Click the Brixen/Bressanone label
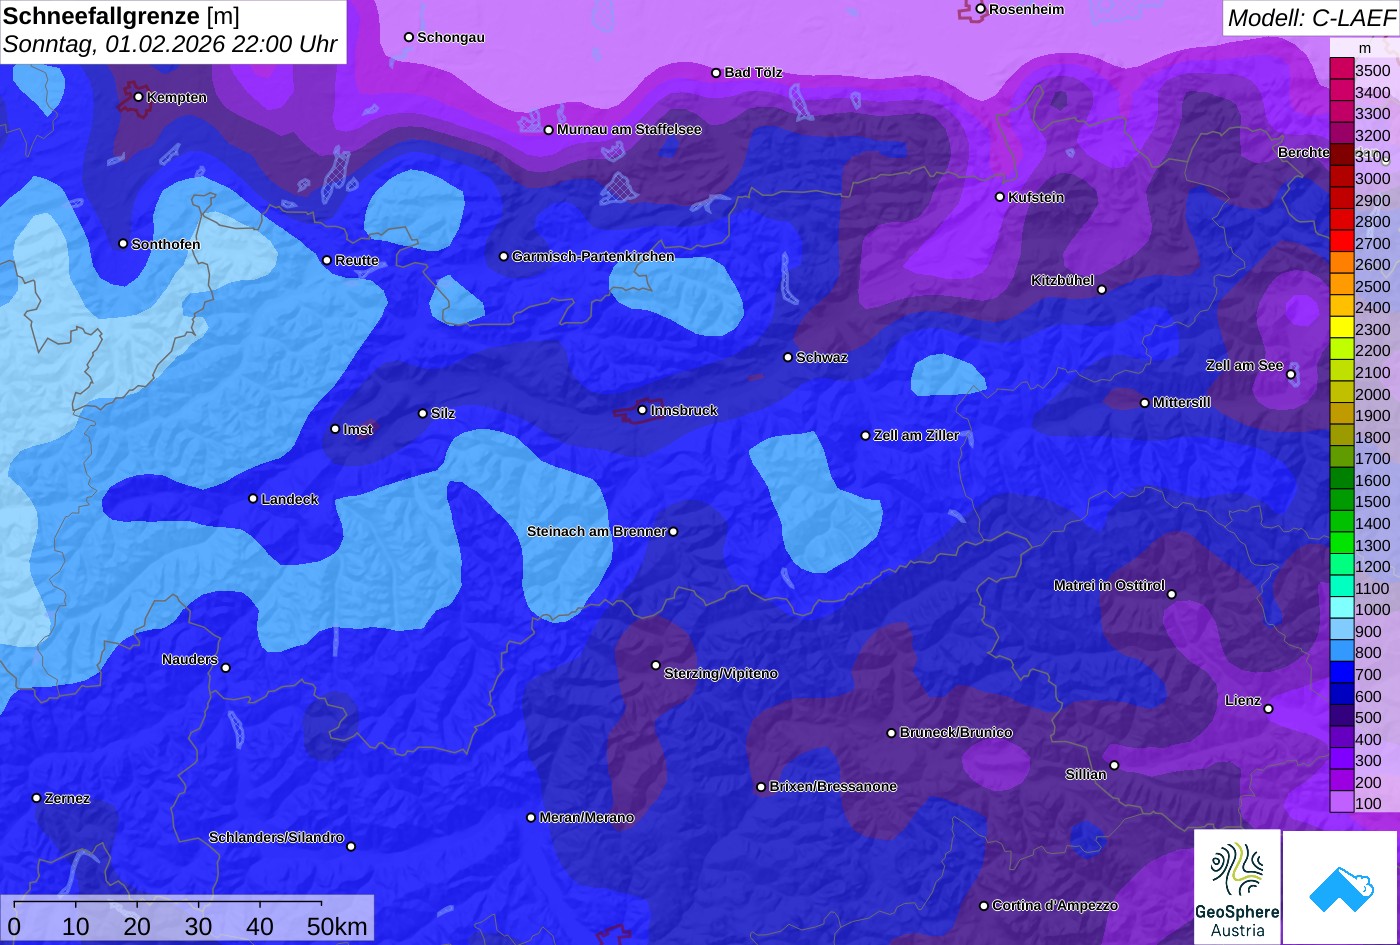Screen dimensions: 1400x945 pyautogui.click(x=833, y=786)
